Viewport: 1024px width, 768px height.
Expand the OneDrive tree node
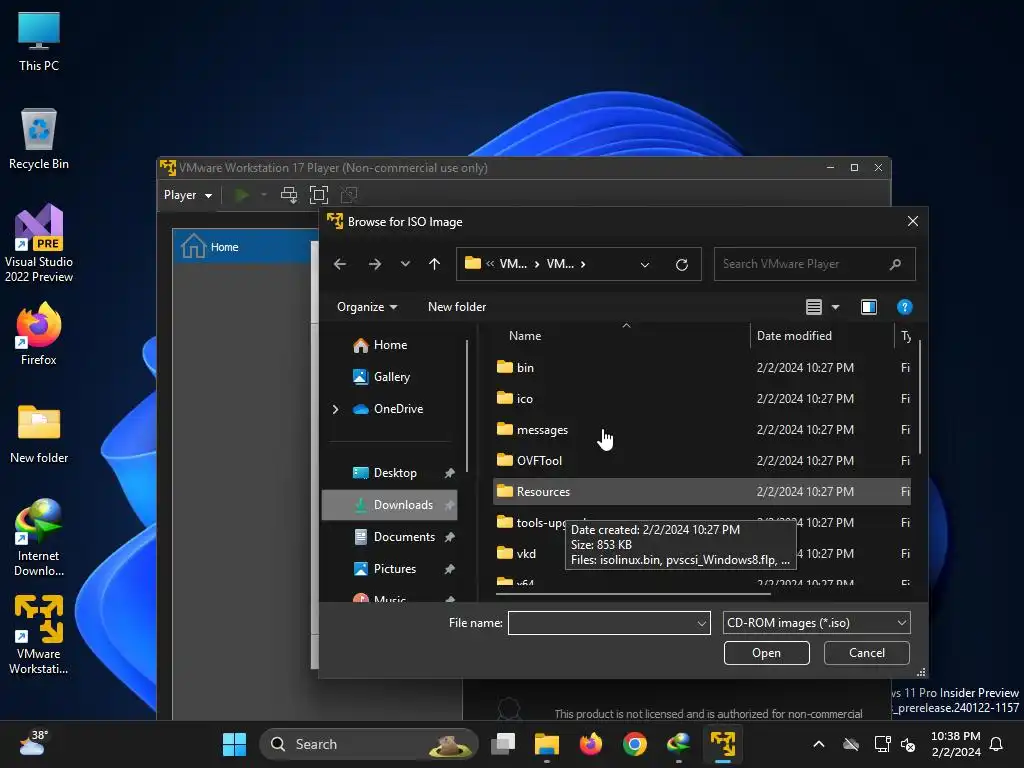click(336, 409)
